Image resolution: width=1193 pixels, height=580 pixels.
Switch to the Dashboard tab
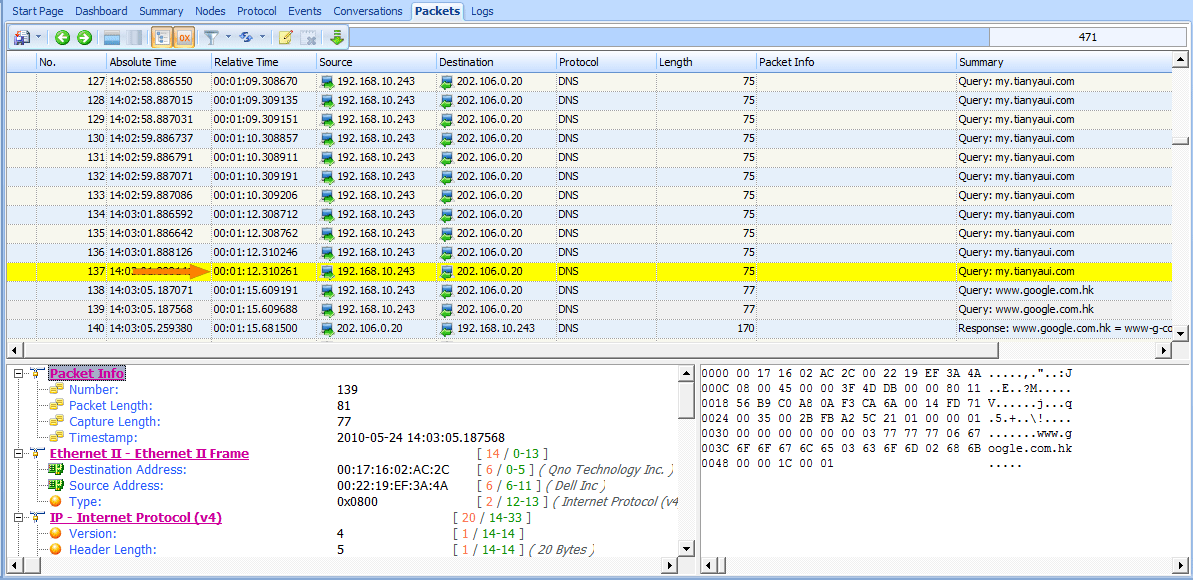pos(102,11)
